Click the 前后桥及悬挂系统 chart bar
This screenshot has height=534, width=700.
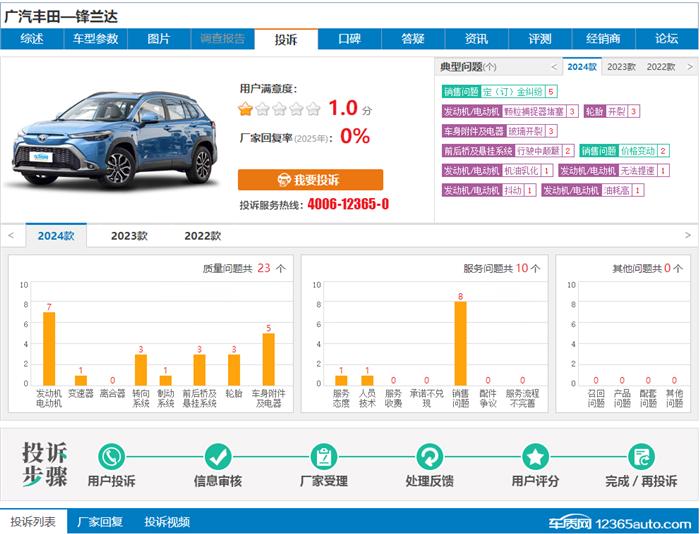click(199, 369)
